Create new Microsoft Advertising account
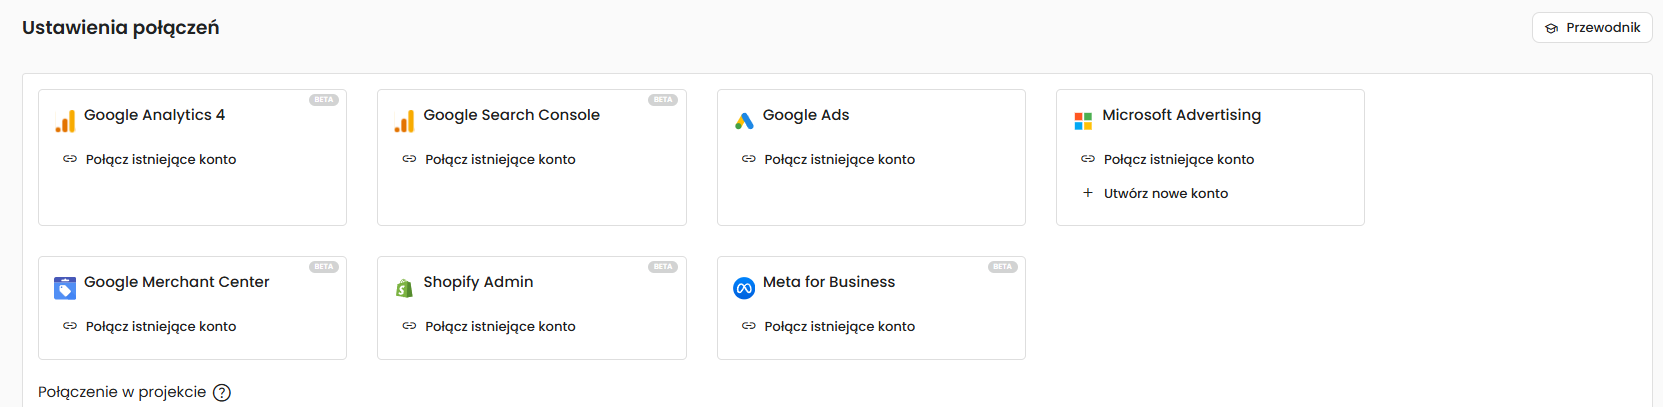Screen dimensions: 1663x407 (x=1165, y=193)
